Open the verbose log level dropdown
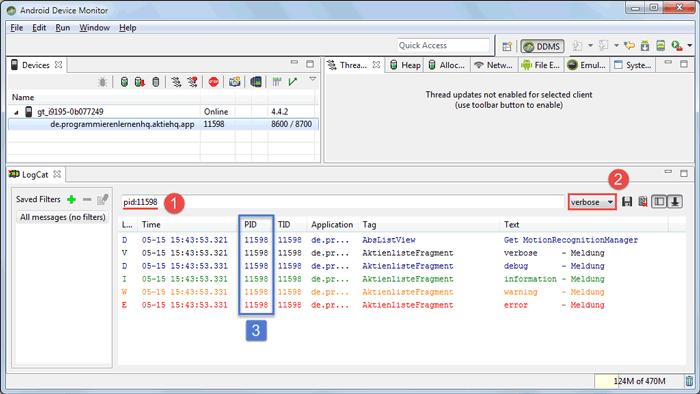This screenshot has height=394, width=700. (592, 202)
